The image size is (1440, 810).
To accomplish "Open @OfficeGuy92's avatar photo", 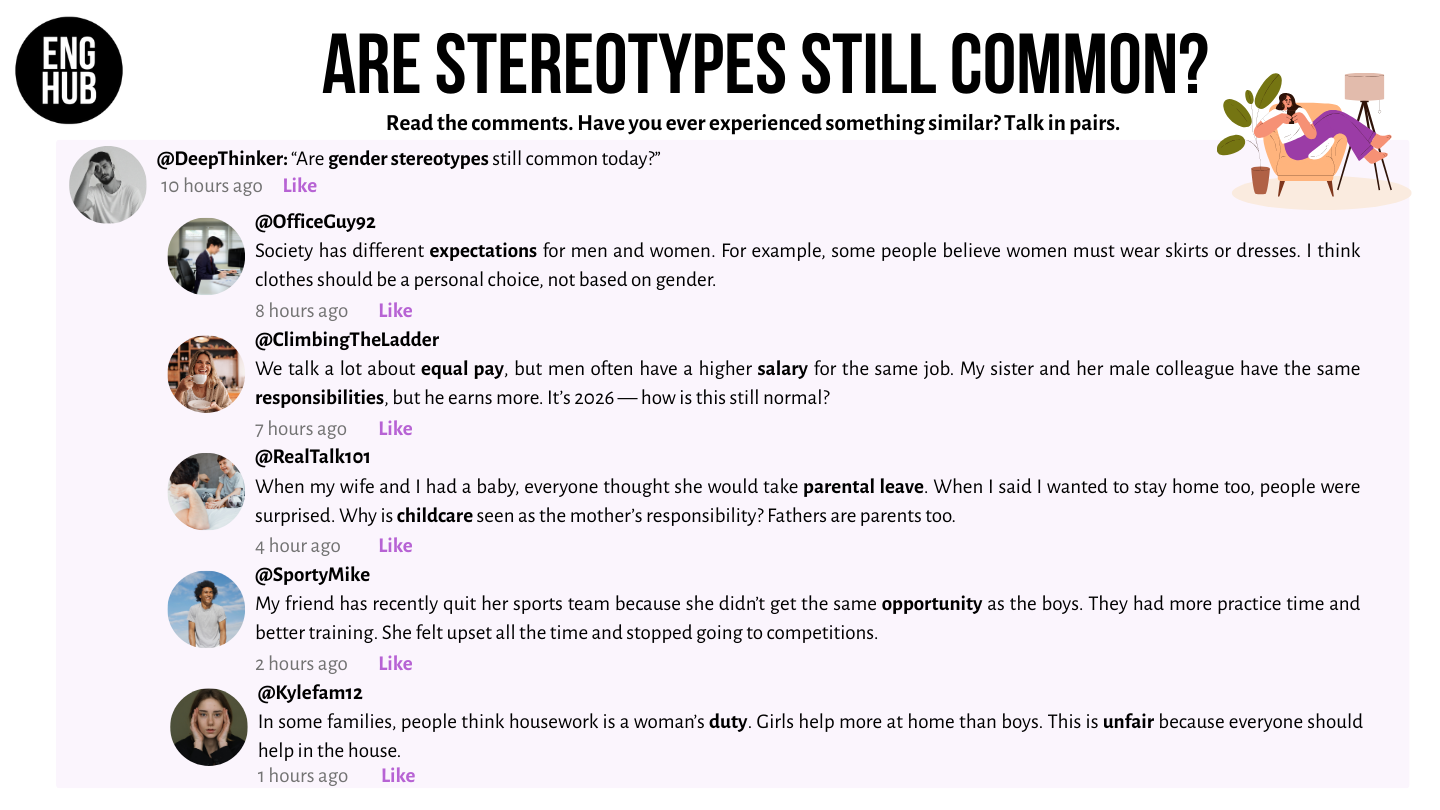I will coord(206,256).
